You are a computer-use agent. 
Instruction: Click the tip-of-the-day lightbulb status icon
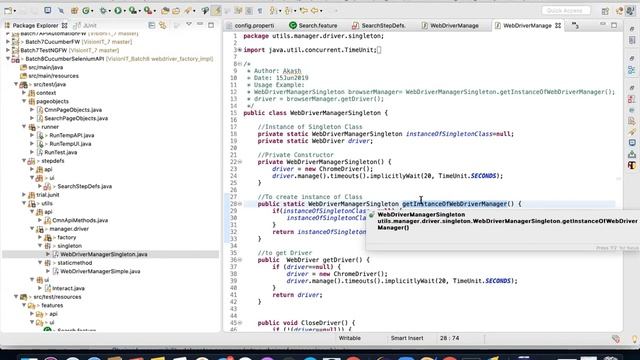635,339
